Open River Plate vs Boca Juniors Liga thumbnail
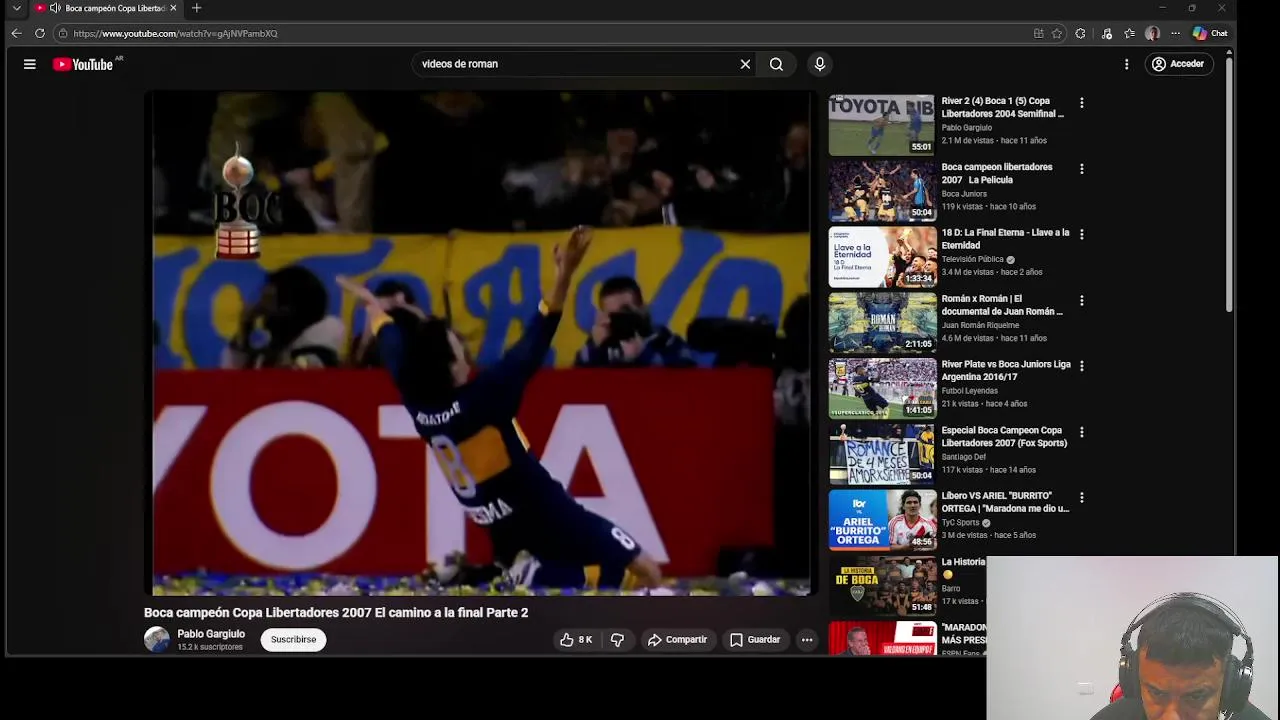Image resolution: width=1280 pixels, height=720 pixels. (882, 388)
